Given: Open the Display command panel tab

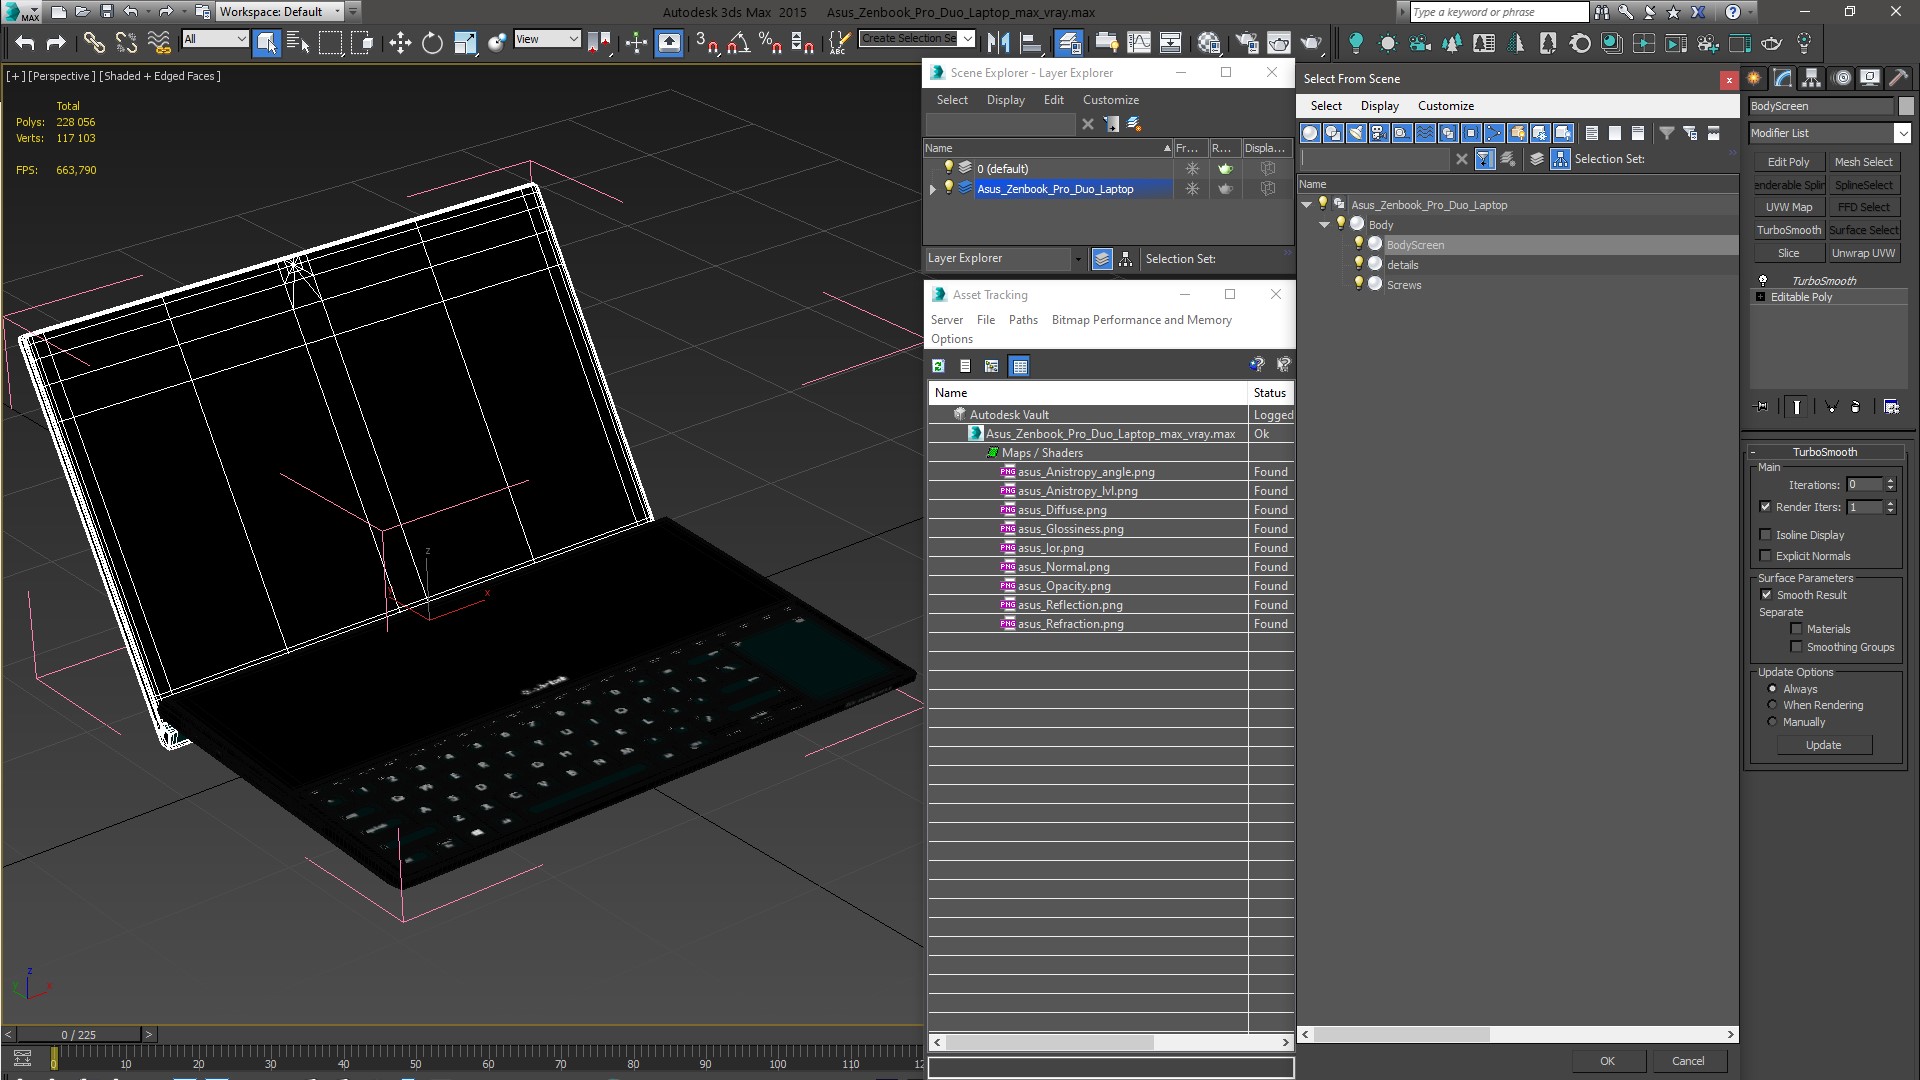Looking at the screenshot, I should [1869, 78].
